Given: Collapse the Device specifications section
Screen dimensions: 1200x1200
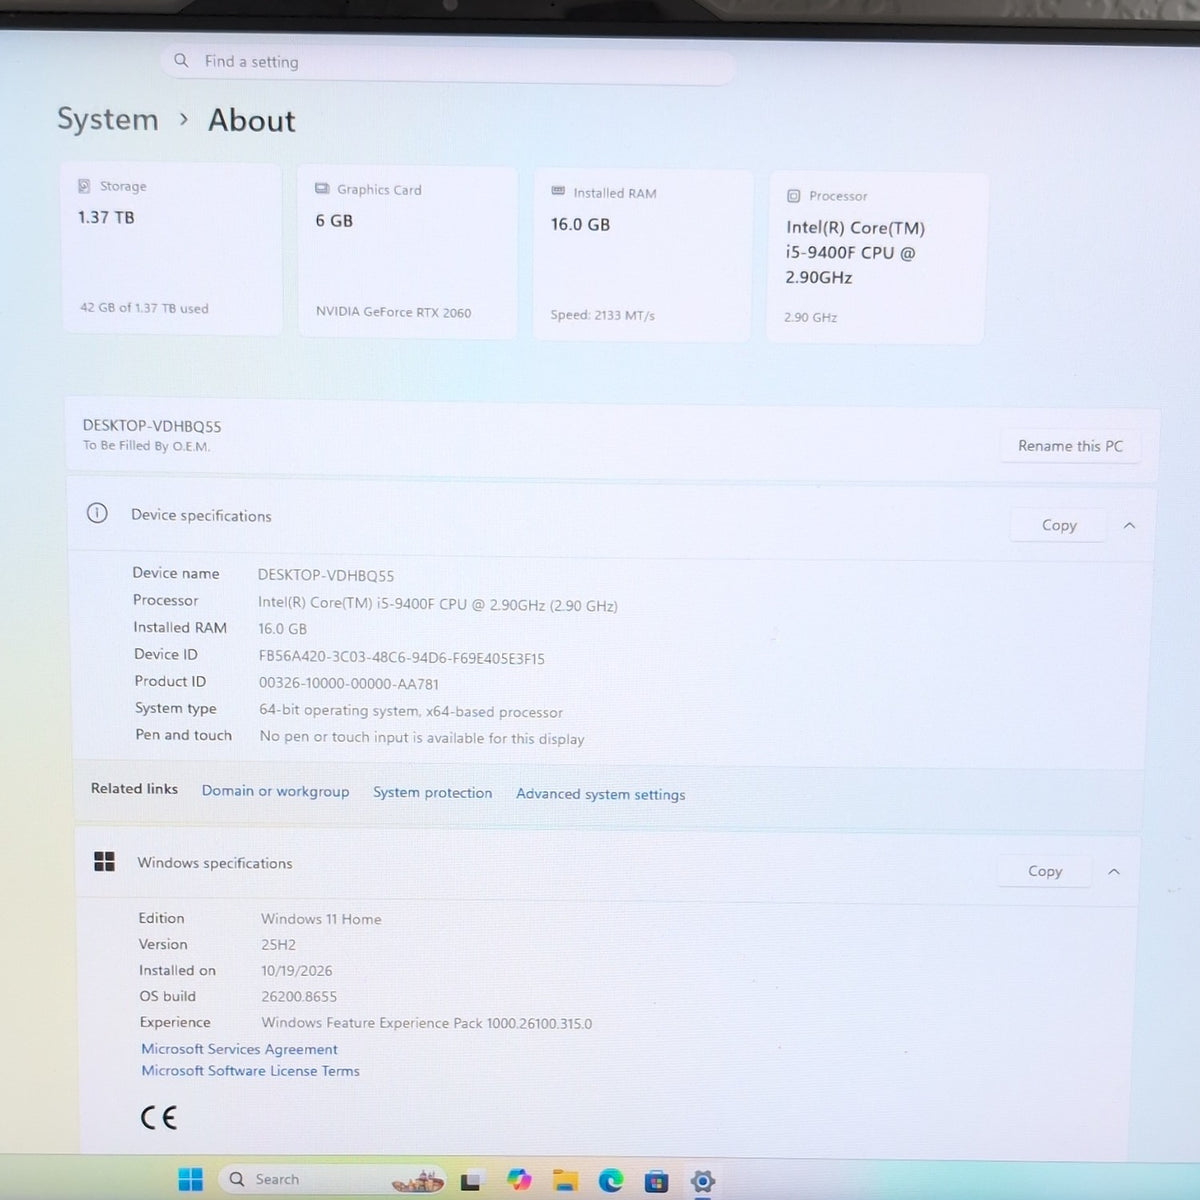Looking at the screenshot, I should (x=1129, y=525).
